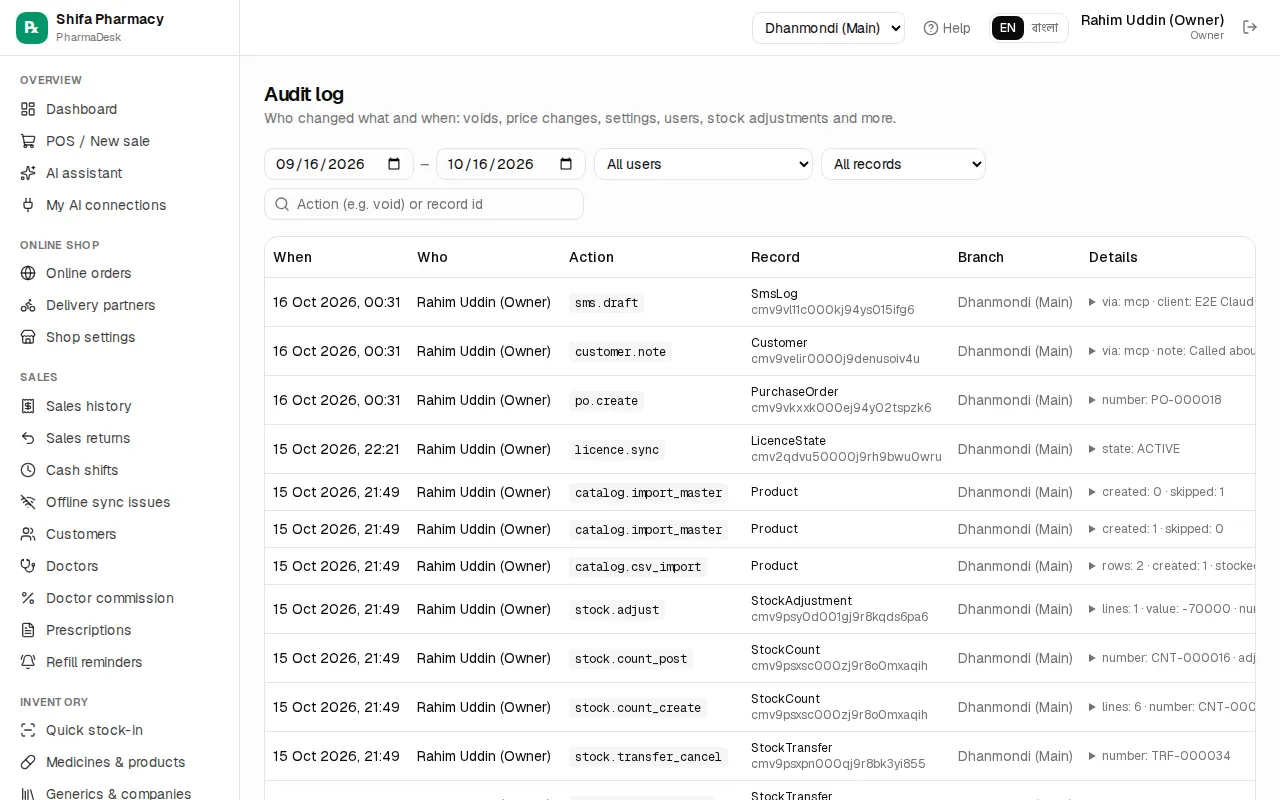Click the Doctors stethoscope icon
Screen dimensions: 1280x800
[28, 566]
